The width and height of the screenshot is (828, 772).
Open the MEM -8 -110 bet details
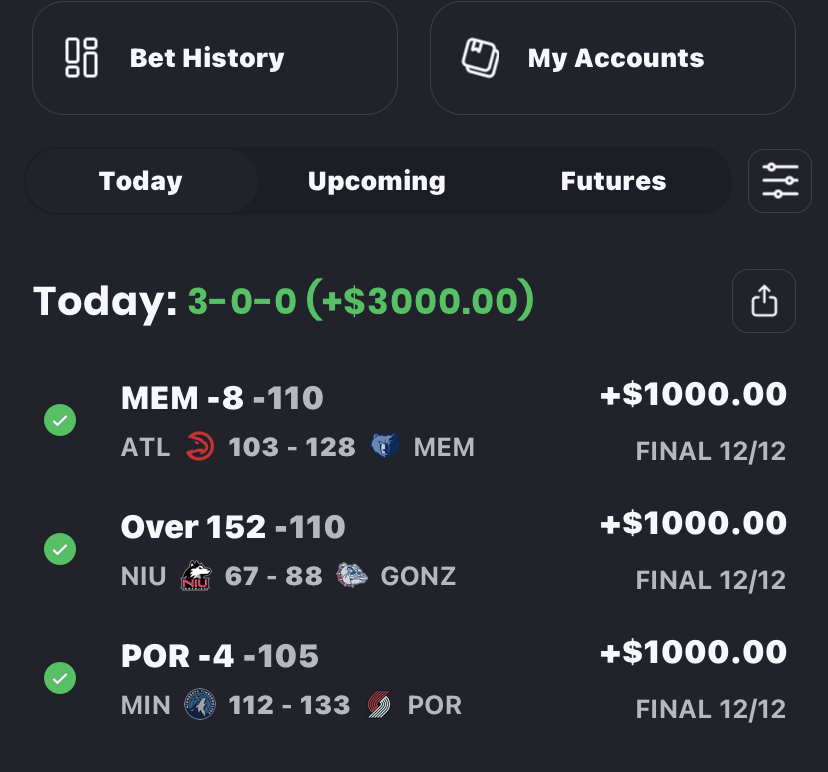coord(222,399)
